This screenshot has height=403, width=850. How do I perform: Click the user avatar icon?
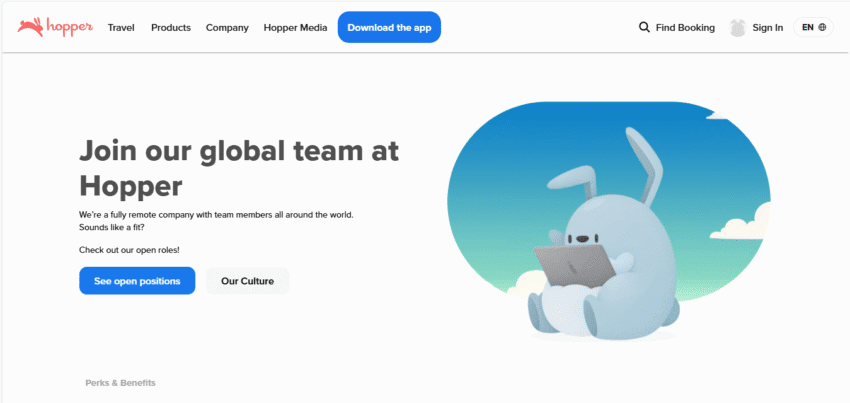(x=738, y=28)
